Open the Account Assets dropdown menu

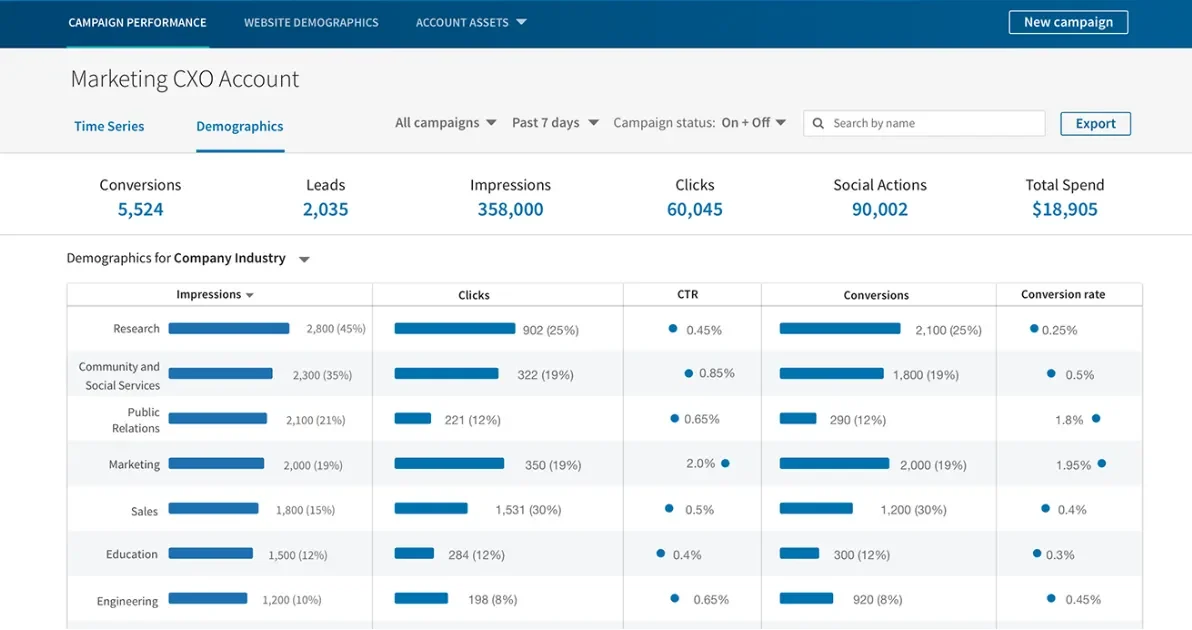470,22
